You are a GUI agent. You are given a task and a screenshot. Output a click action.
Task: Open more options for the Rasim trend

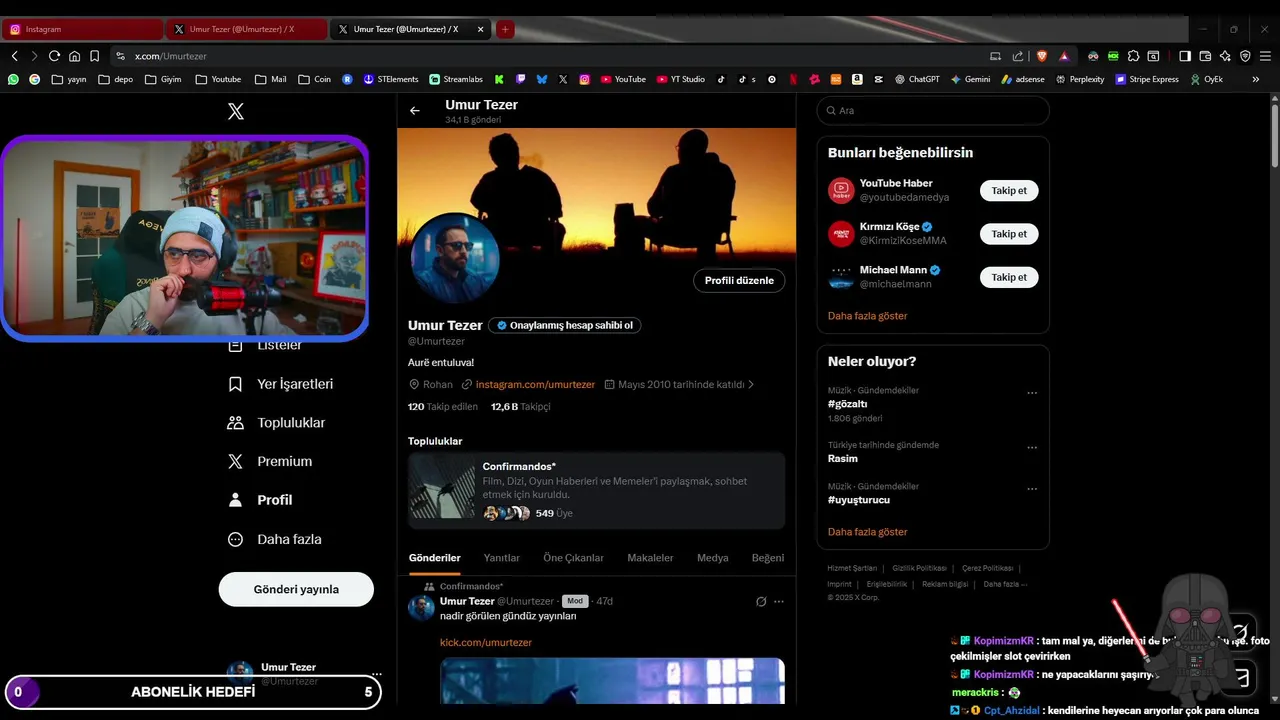point(1032,448)
